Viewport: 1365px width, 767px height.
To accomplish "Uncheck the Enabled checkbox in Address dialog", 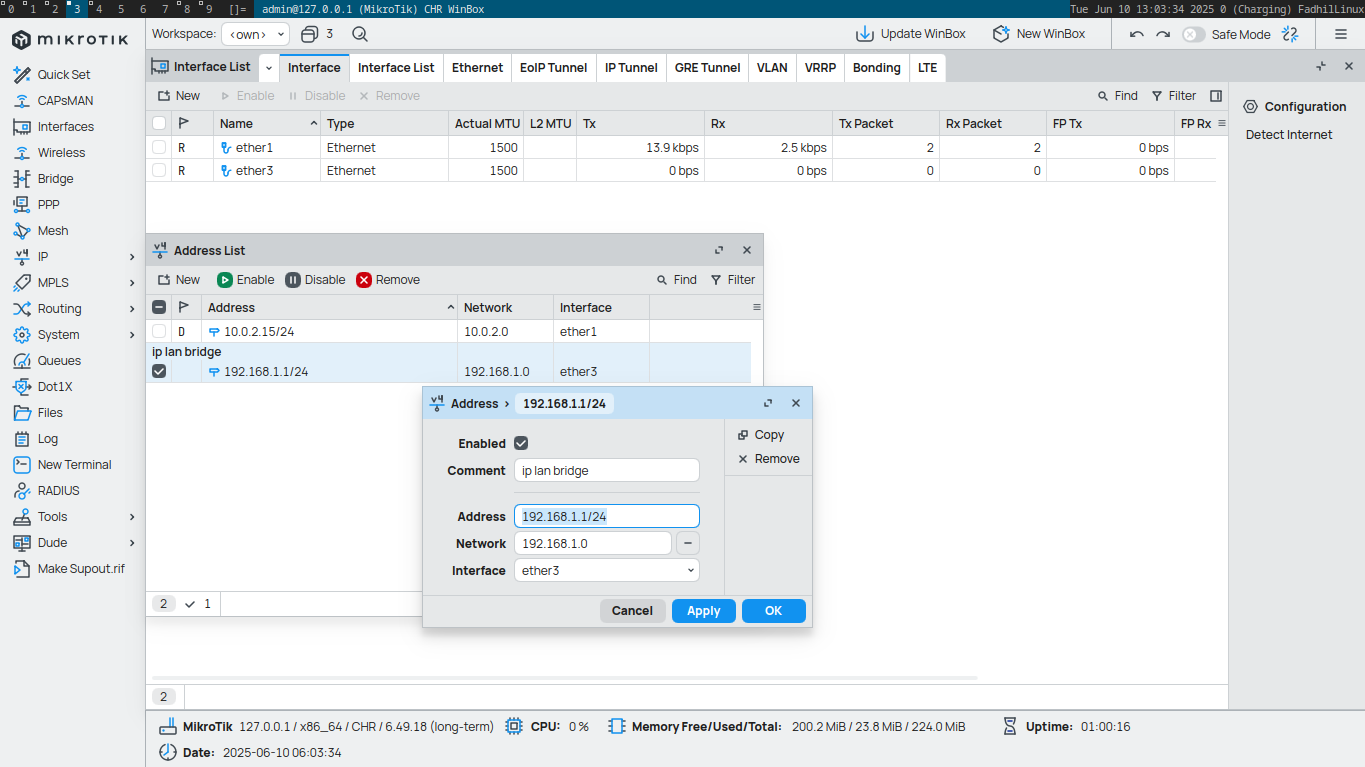I will [x=521, y=444].
